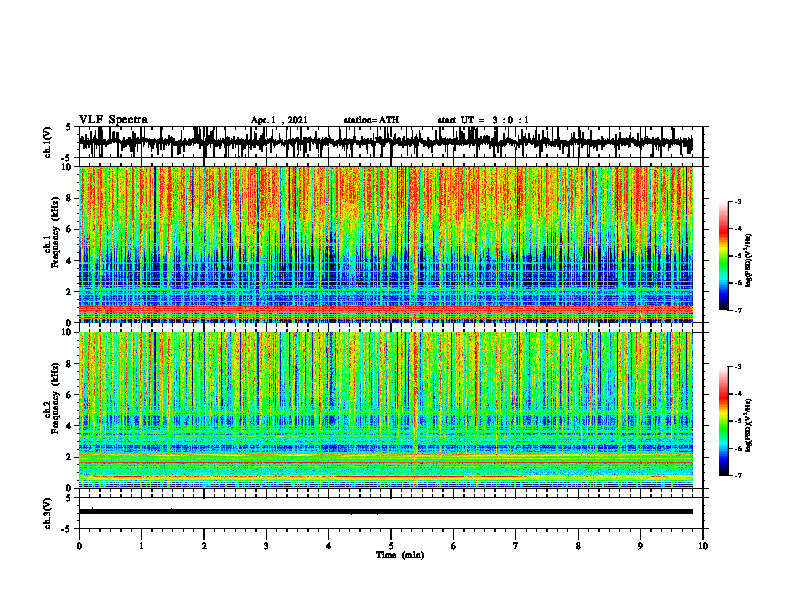The width and height of the screenshot is (792, 612).
Task: Click the "ch.3(V)" axis label
Action: pyautogui.click(x=48, y=514)
